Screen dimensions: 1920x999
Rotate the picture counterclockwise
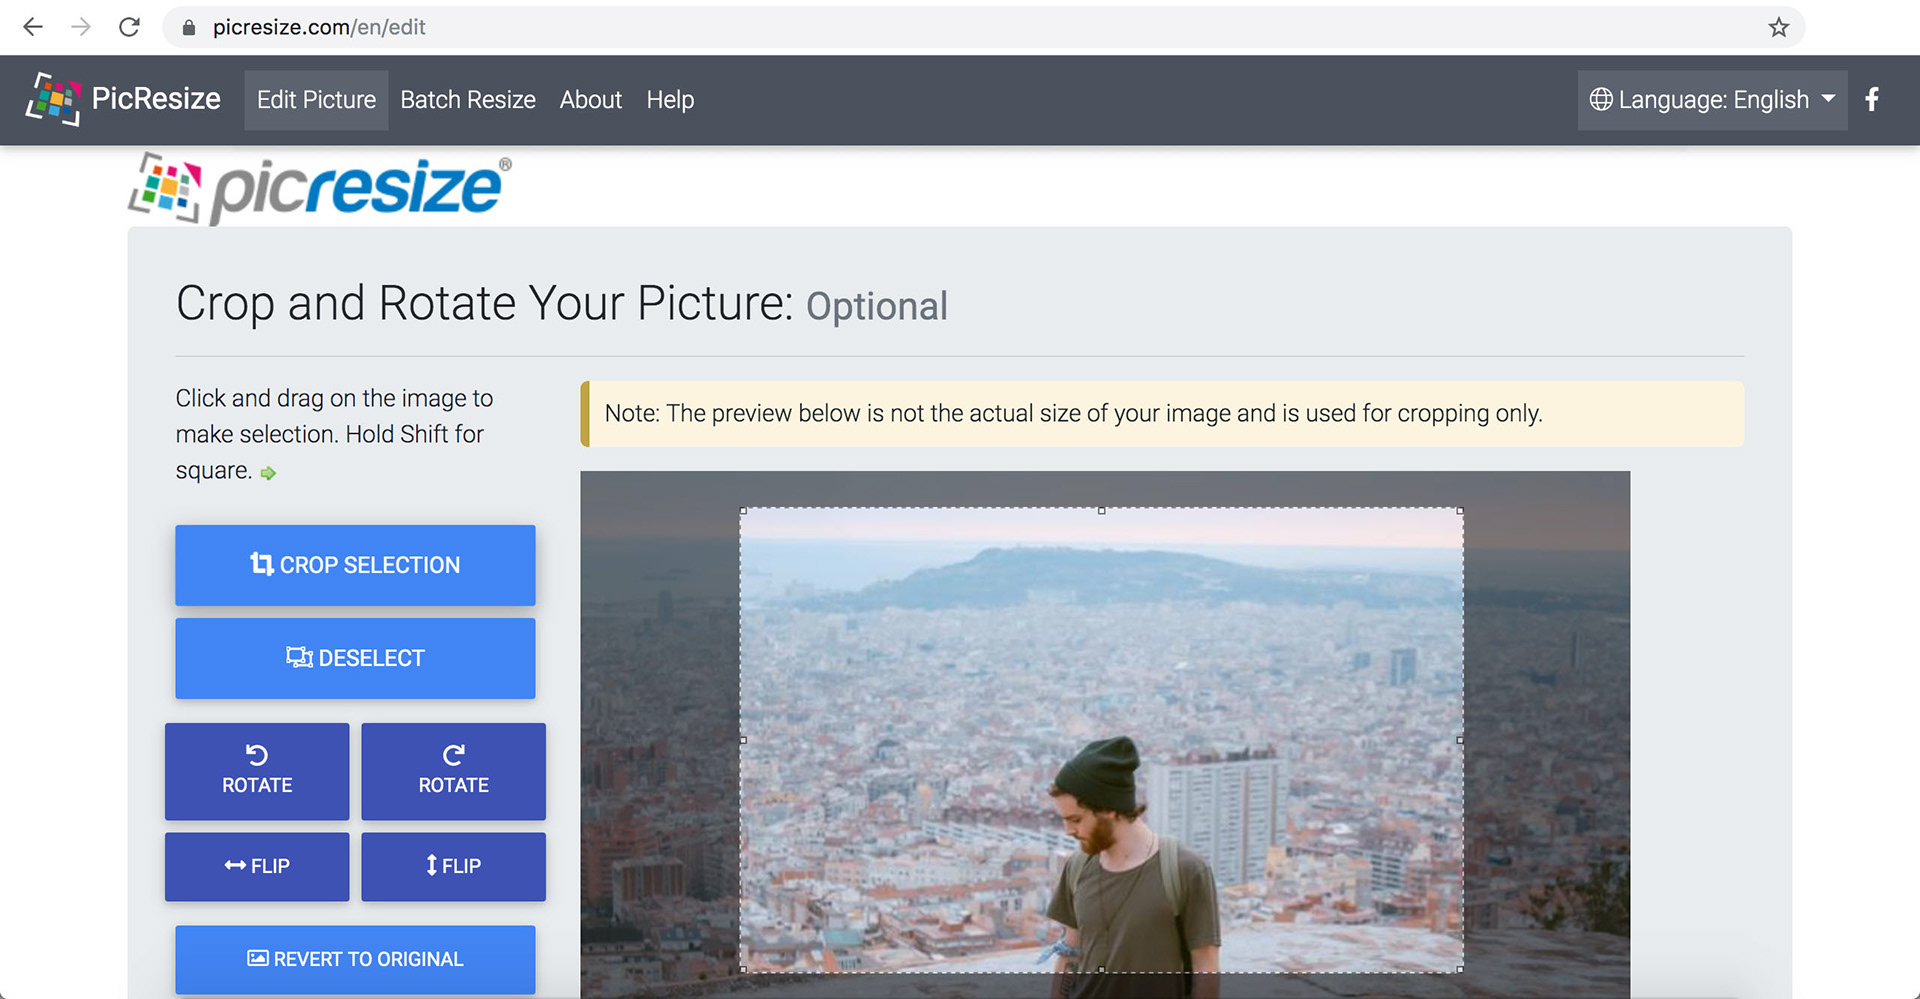coord(257,771)
